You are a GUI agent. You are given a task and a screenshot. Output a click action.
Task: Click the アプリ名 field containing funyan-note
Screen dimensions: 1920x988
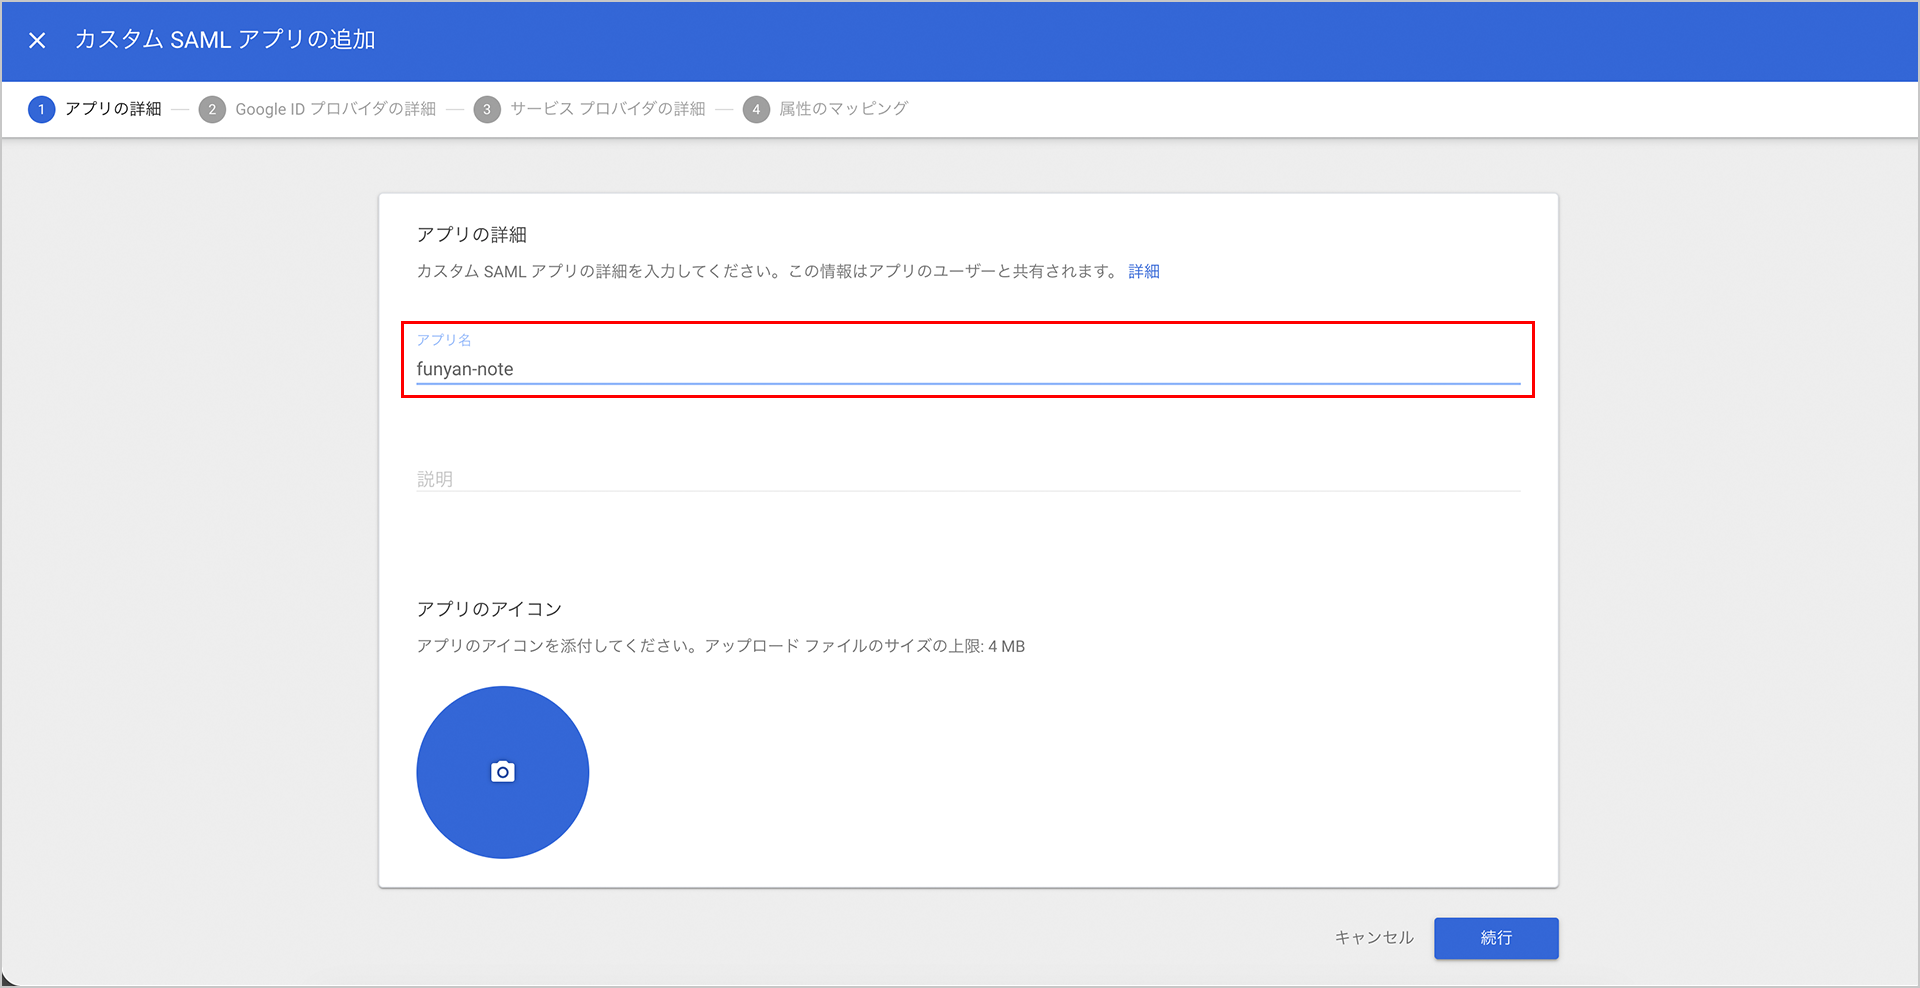(x=966, y=369)
